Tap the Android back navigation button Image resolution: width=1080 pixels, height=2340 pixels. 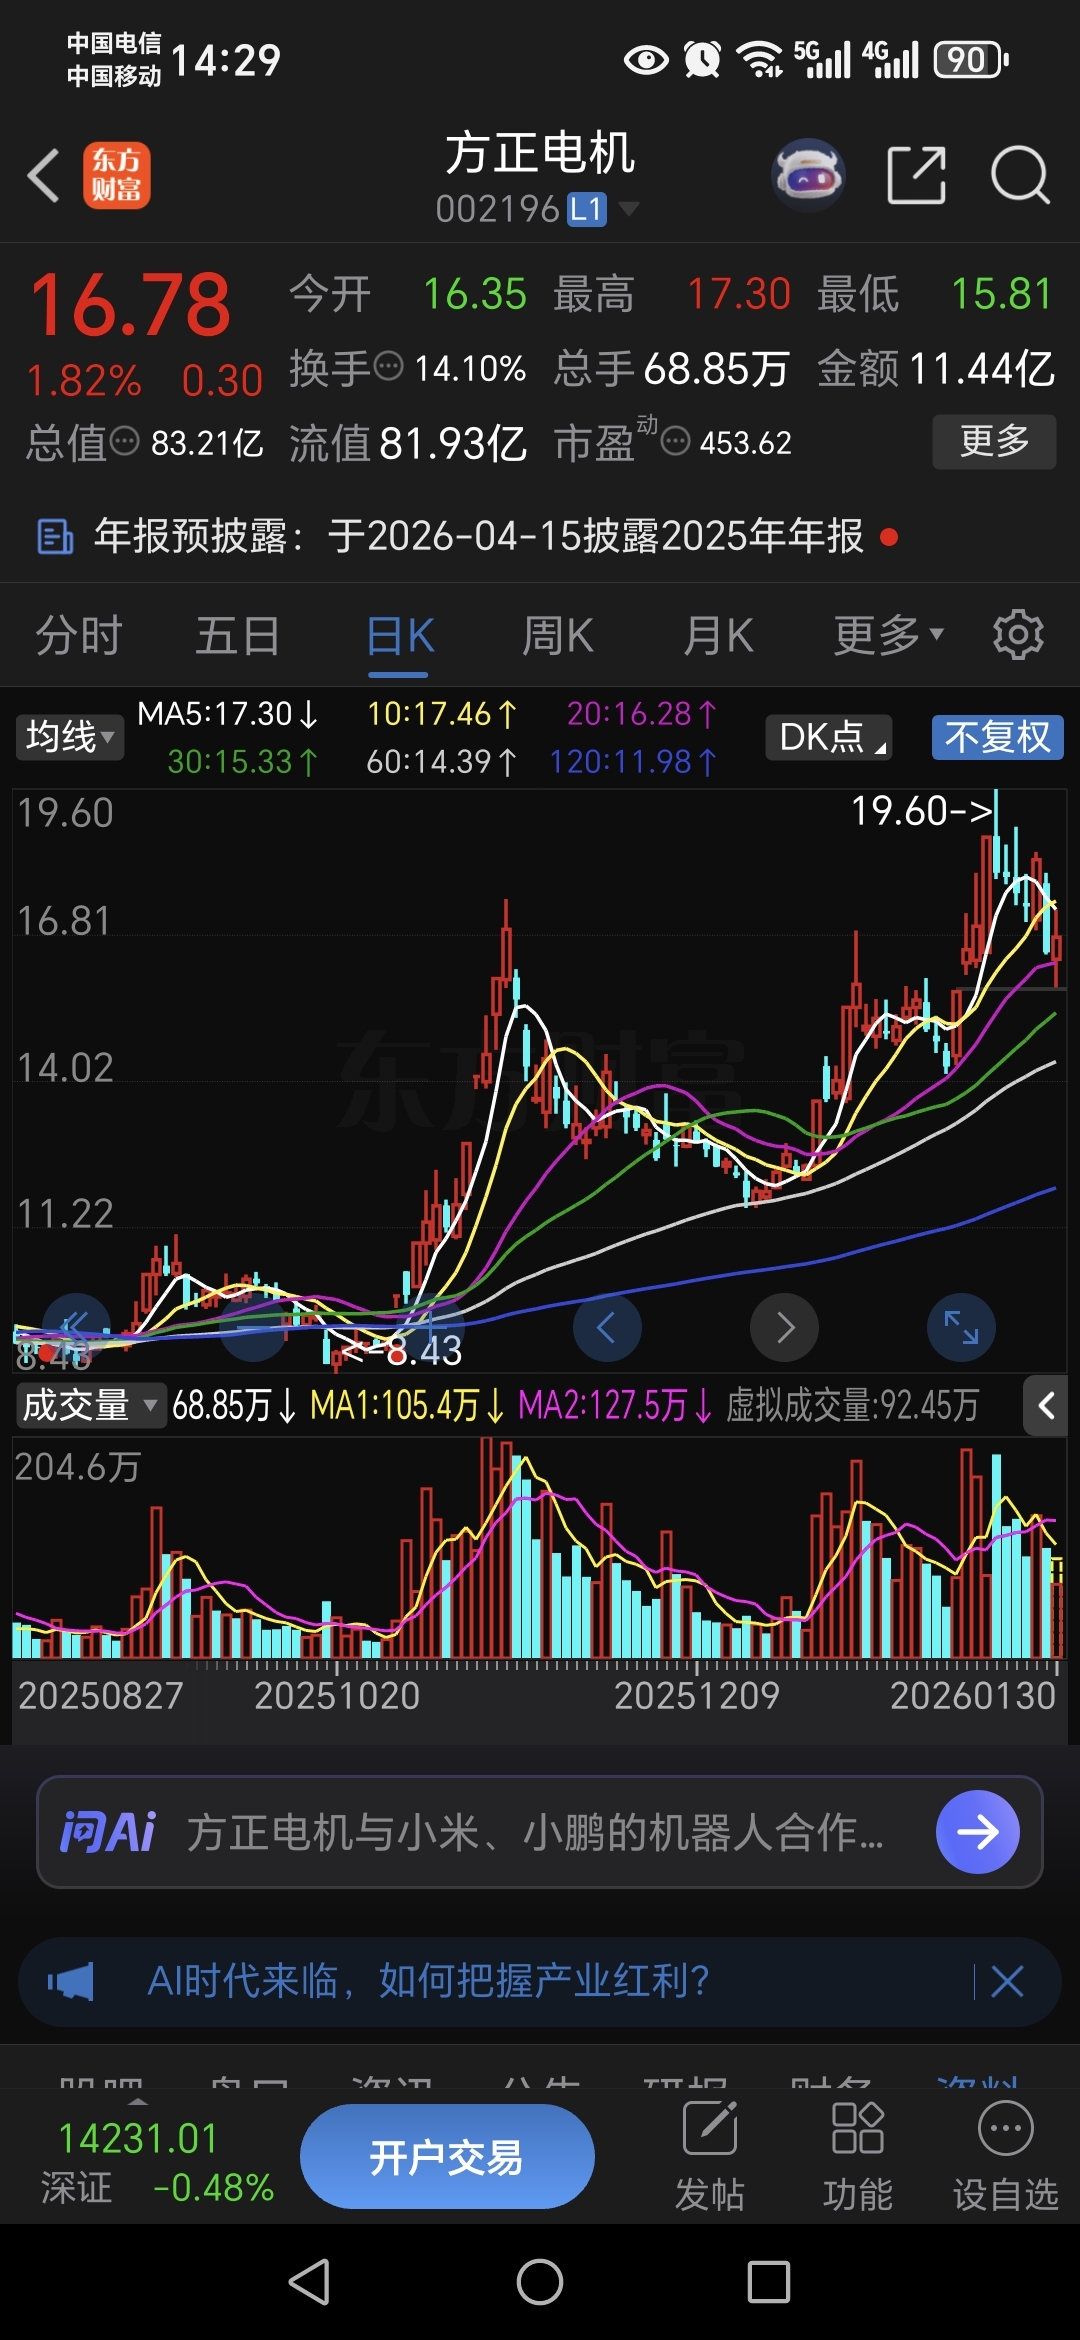(309, 2283)
